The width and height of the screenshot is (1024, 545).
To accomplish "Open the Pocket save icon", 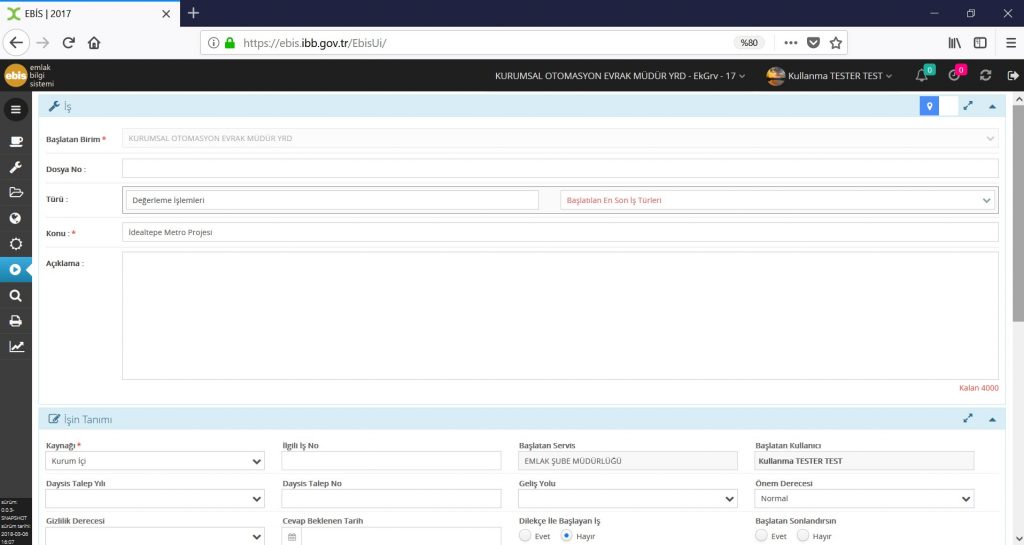I will coord(813,43).
